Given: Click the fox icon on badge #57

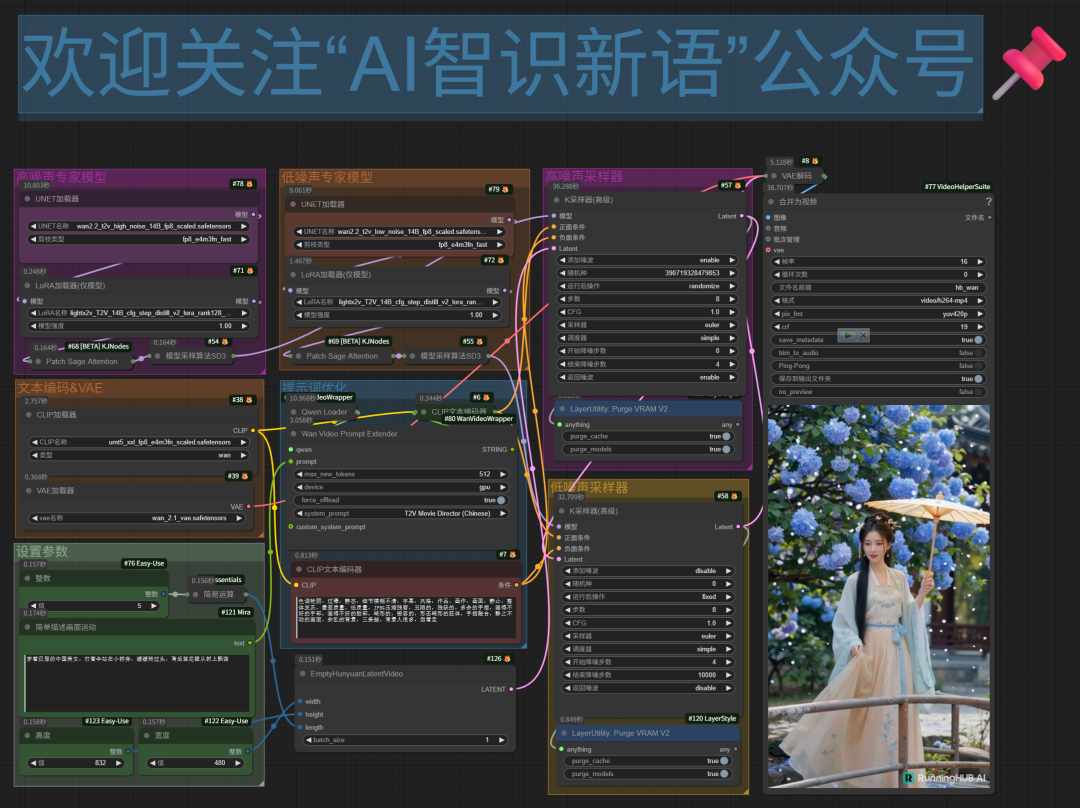Looking at the screenshot, I should pos(738,185).
